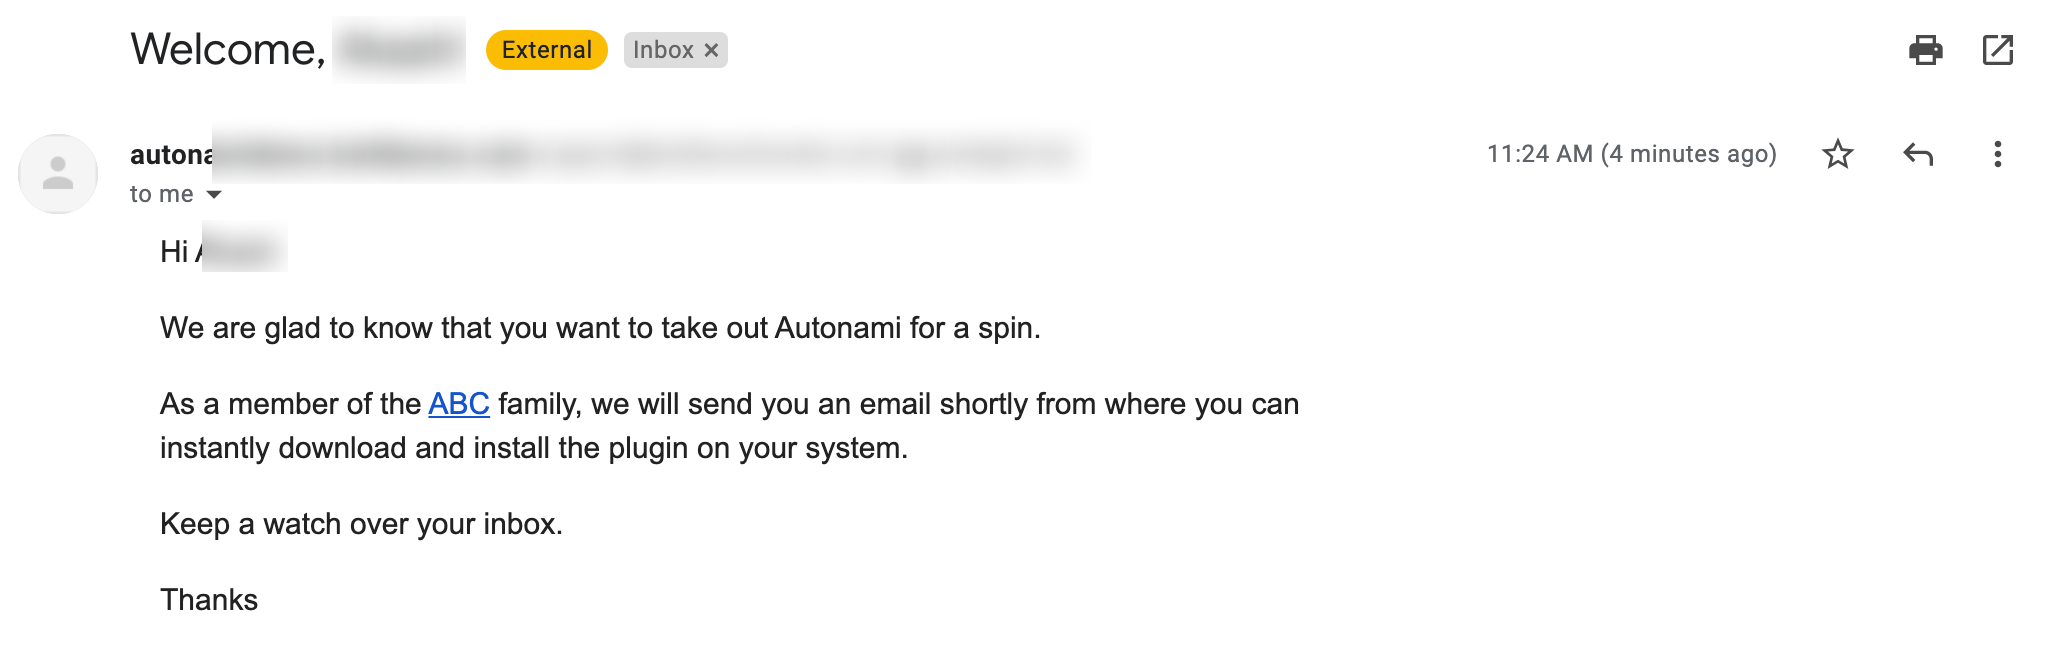The width and height of the screenshot is (2058, 662).
Task: Click the 'Welcome,' subject heading
Action: click(228, 50)
